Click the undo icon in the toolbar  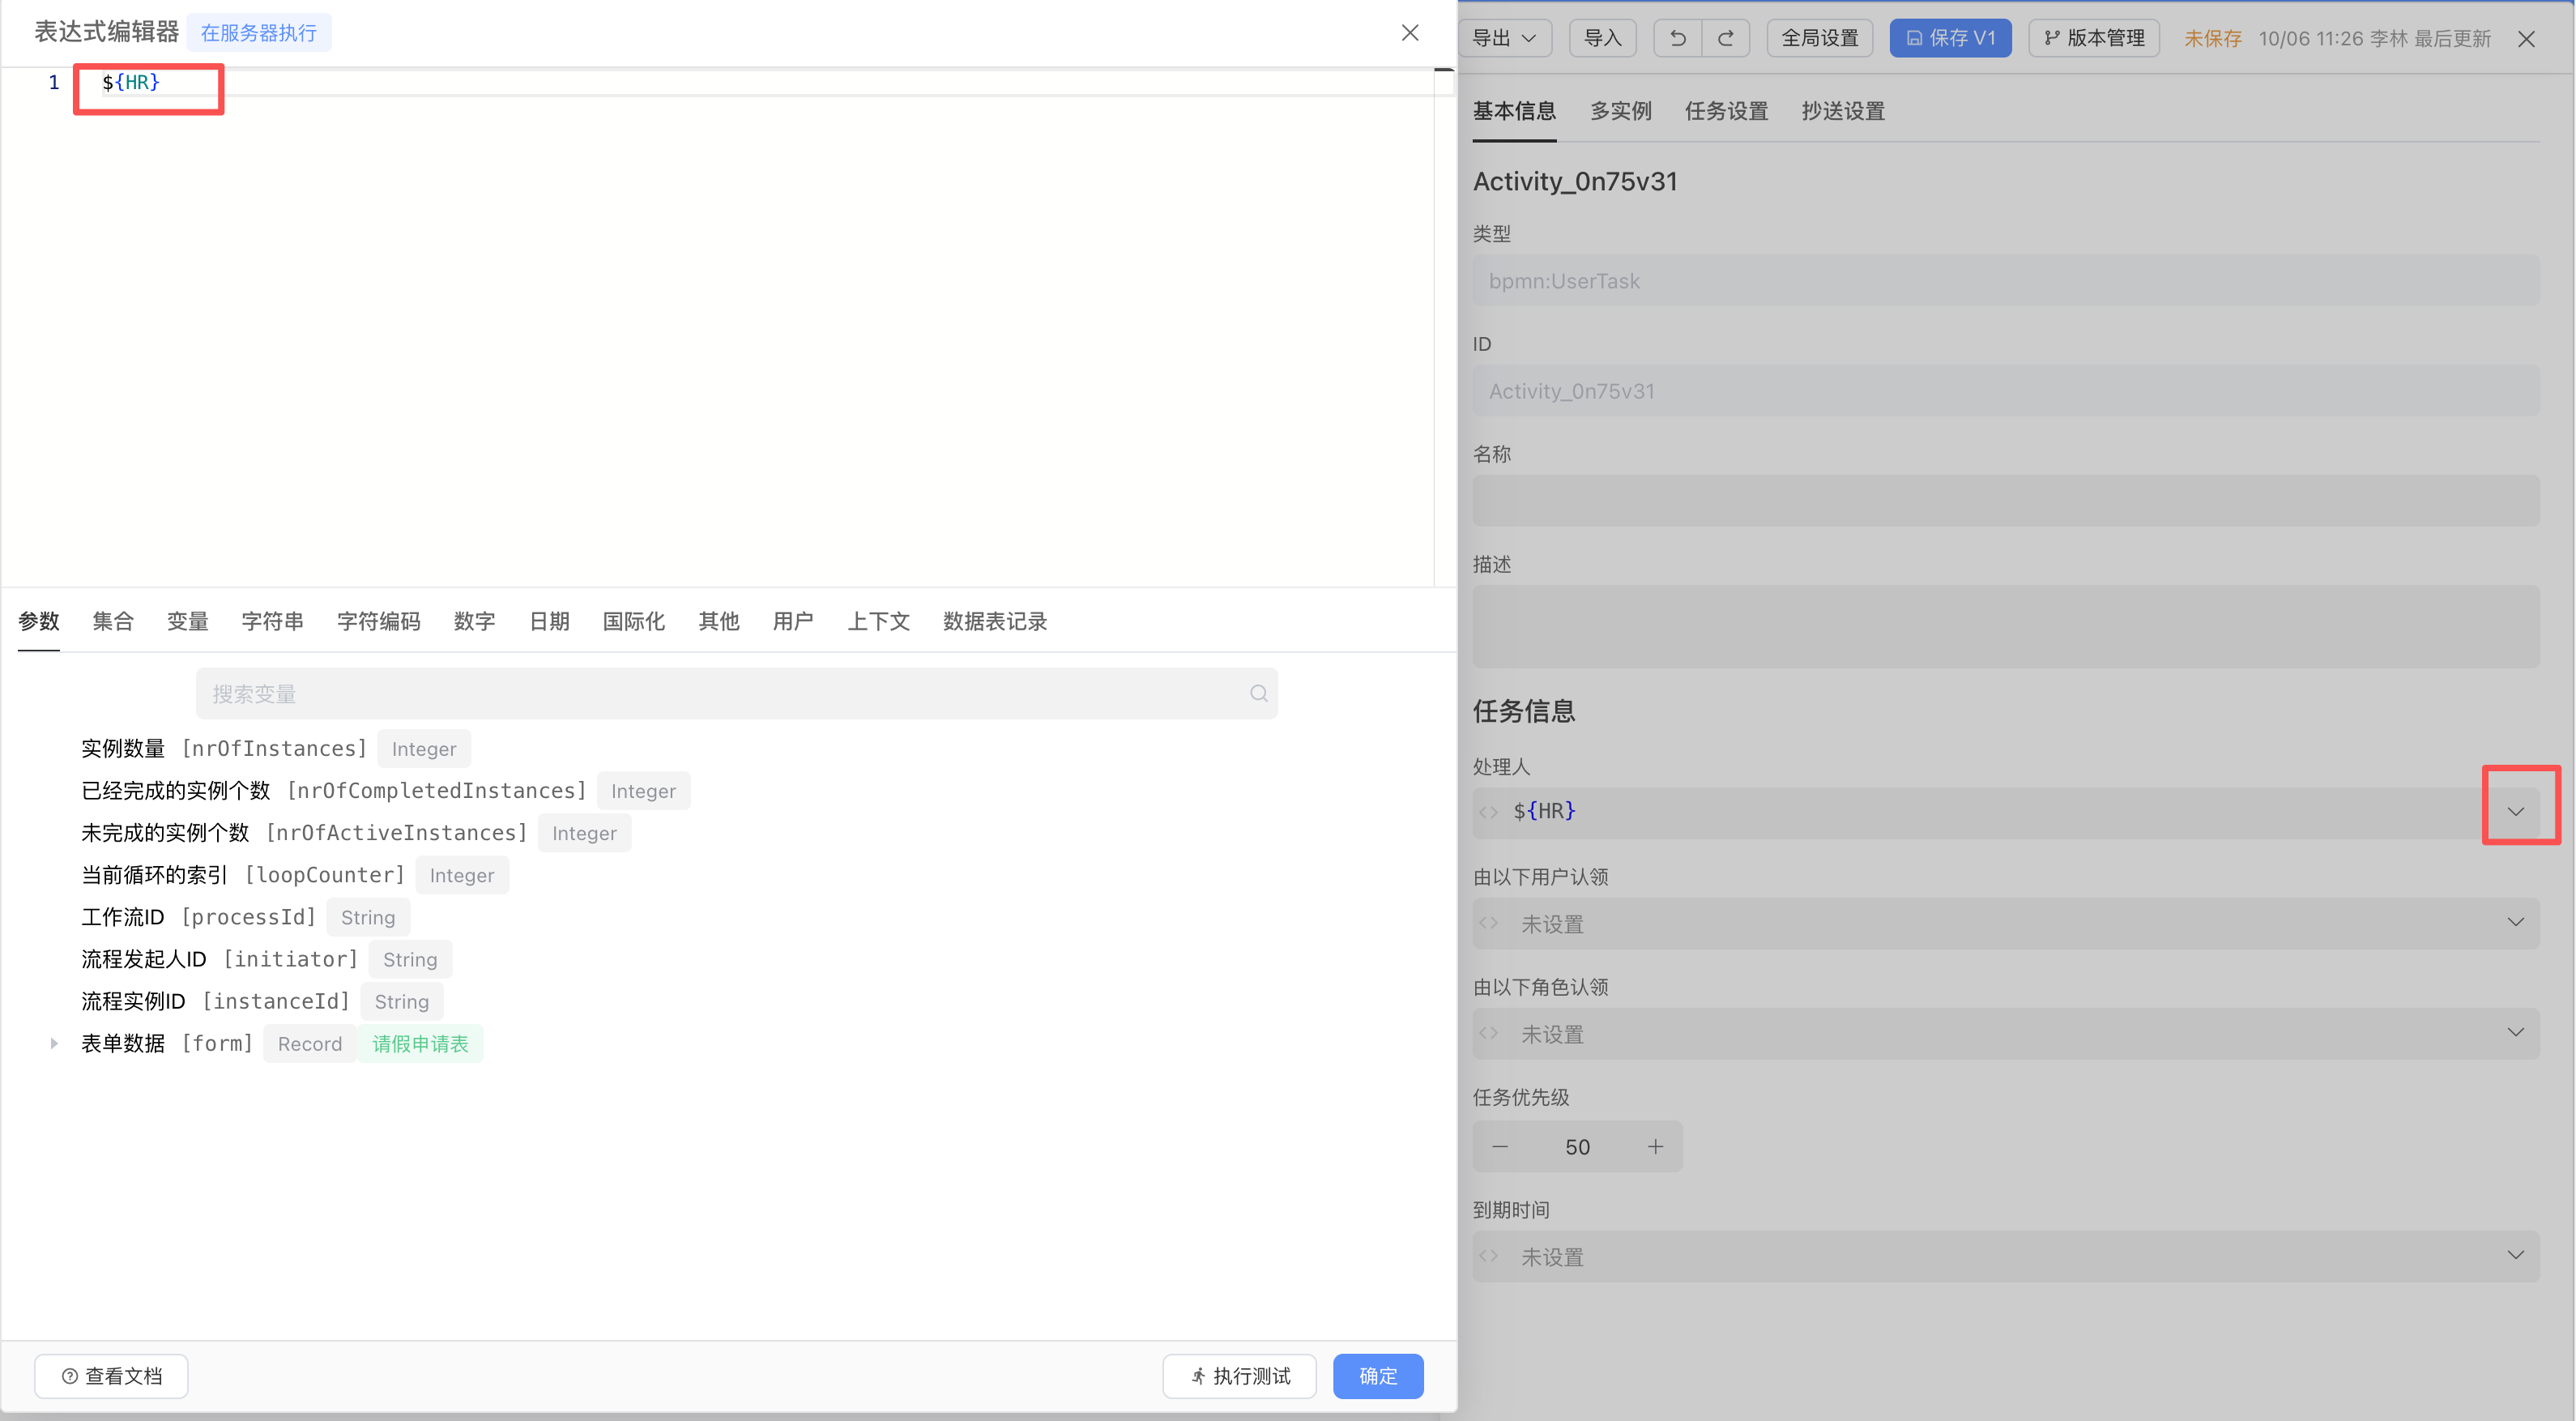[1677, 37]
